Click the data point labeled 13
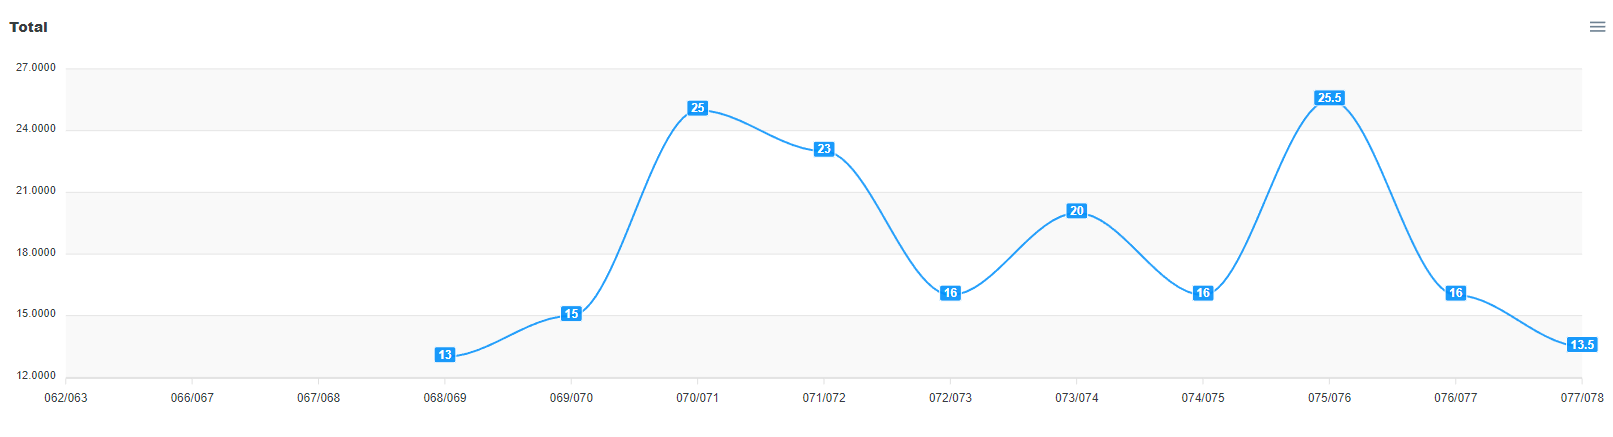This screenshot has width=1613, height=437. point(445,355)
